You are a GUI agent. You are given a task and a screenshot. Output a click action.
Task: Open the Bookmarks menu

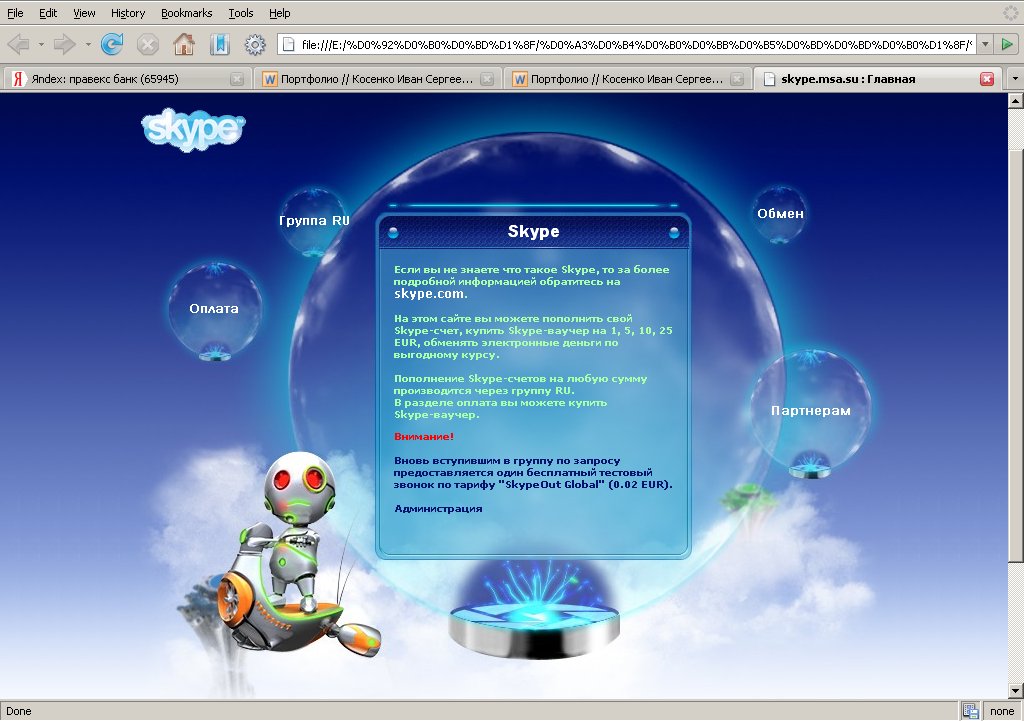click(x=187, y=13)
